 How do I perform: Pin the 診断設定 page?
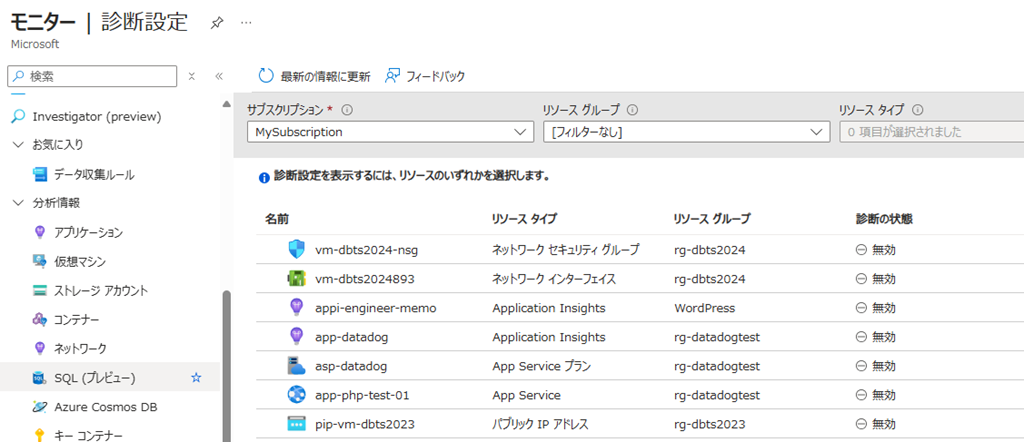[216, 23]
